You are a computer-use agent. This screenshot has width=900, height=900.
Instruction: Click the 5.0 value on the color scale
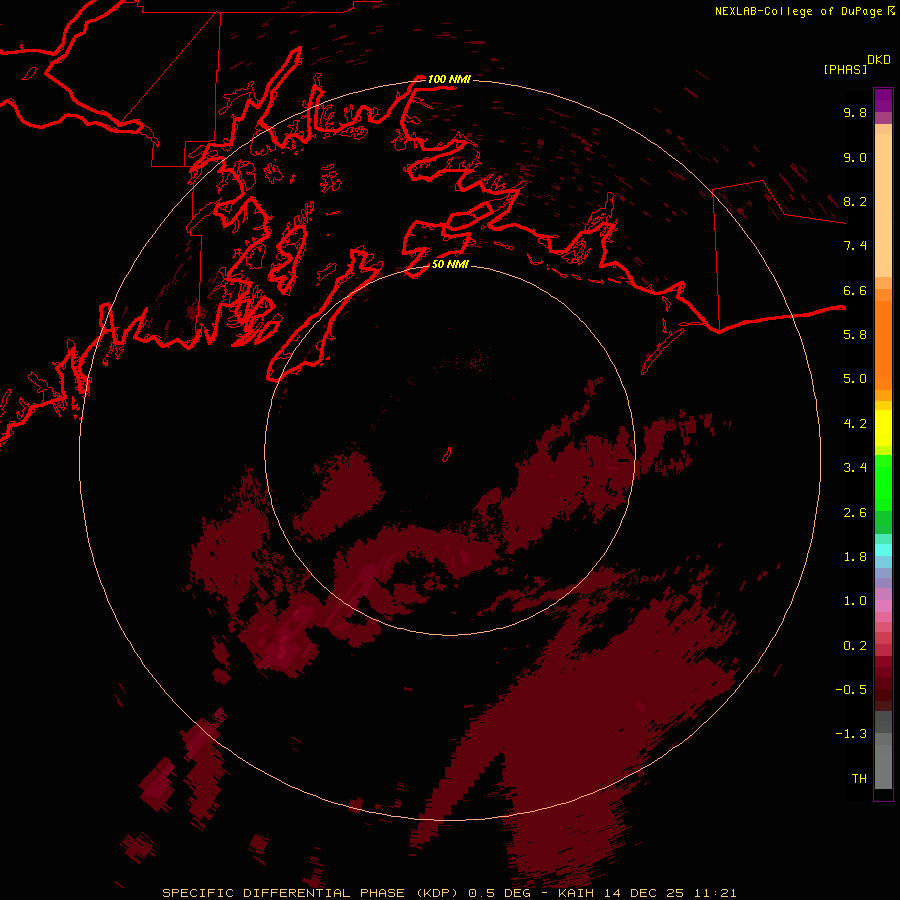(855, 379)
